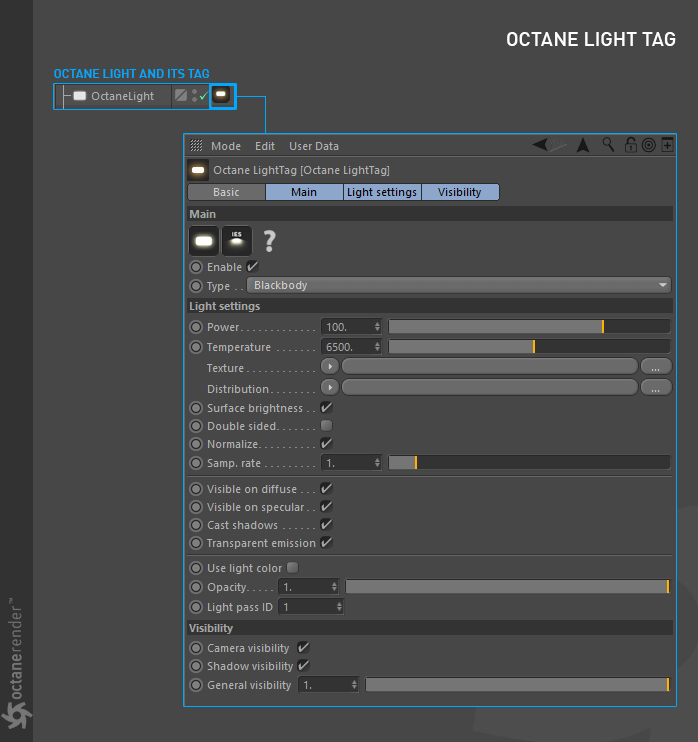
Task: Select the area light preset icon
Action: (204, 240)
